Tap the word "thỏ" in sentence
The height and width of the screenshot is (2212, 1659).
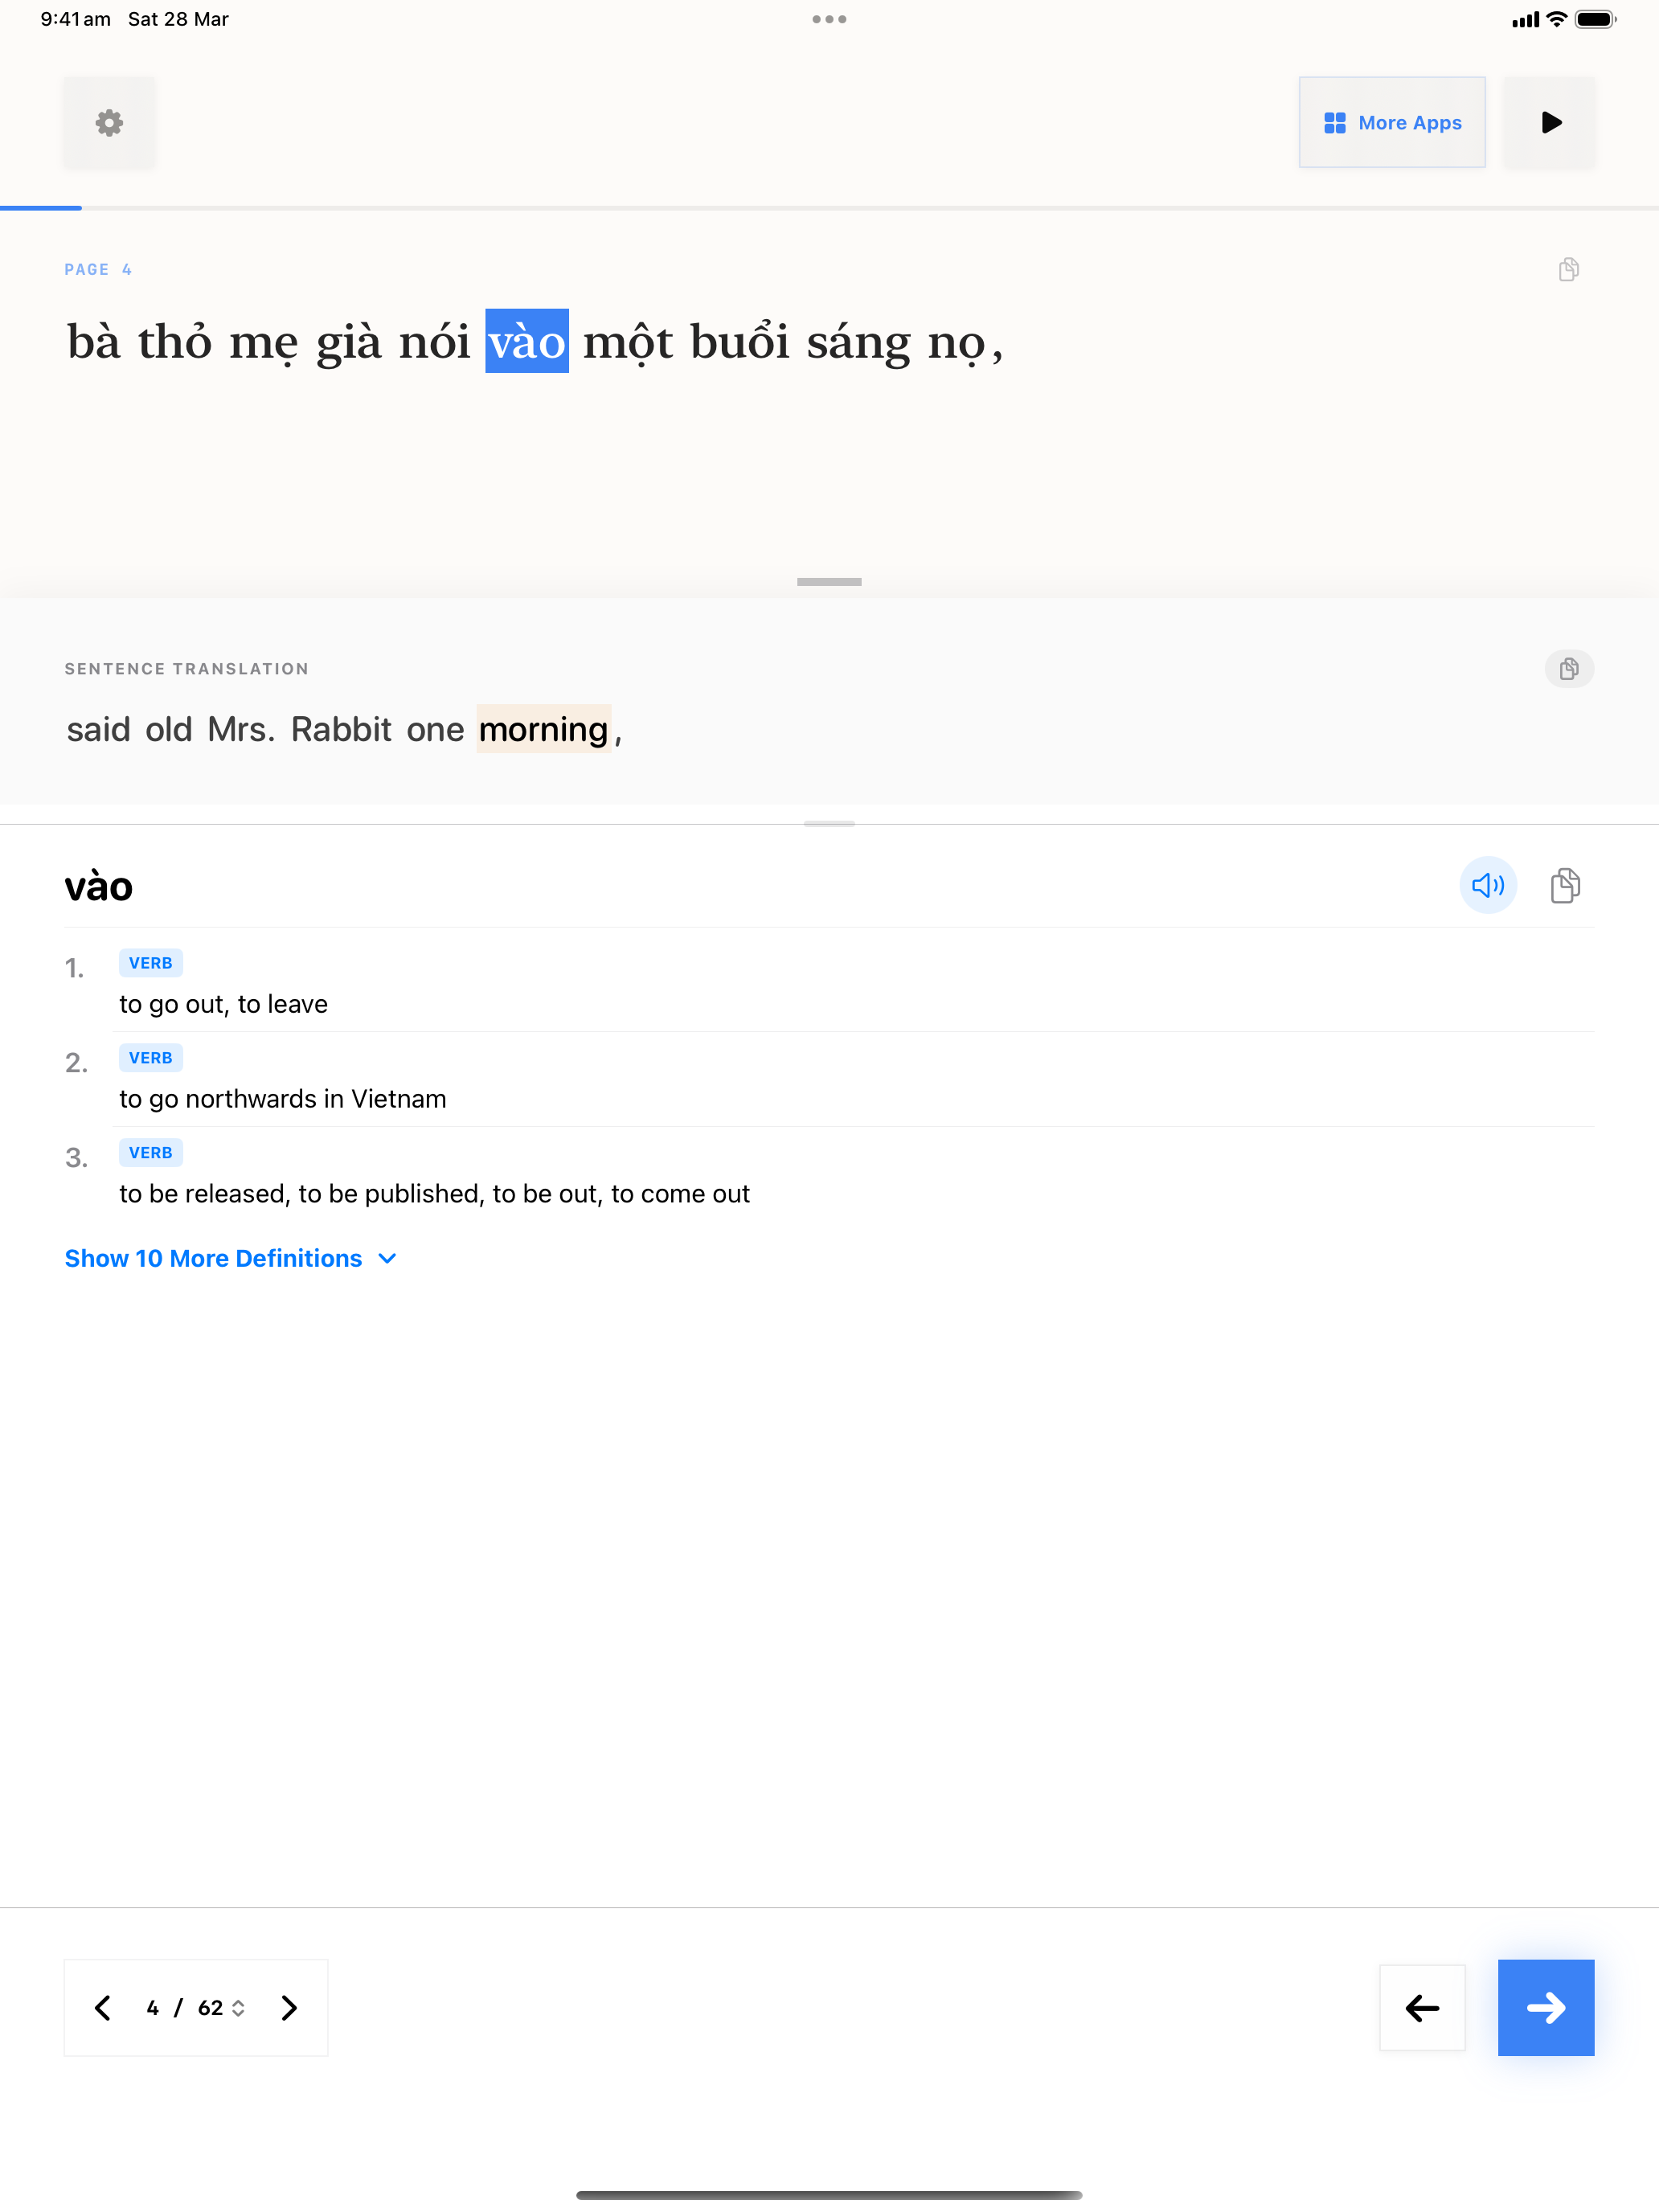[x=174, y=342]
